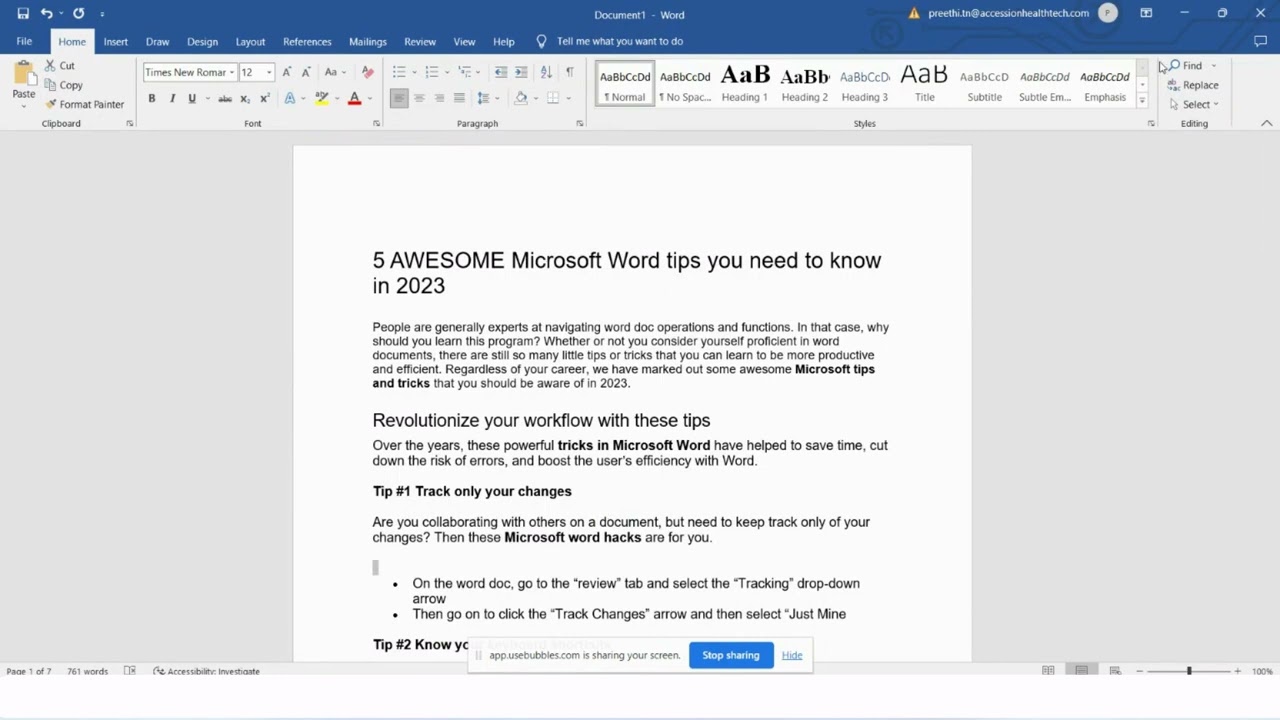
Task: Toggle Underline formatting
Action: 192,98
